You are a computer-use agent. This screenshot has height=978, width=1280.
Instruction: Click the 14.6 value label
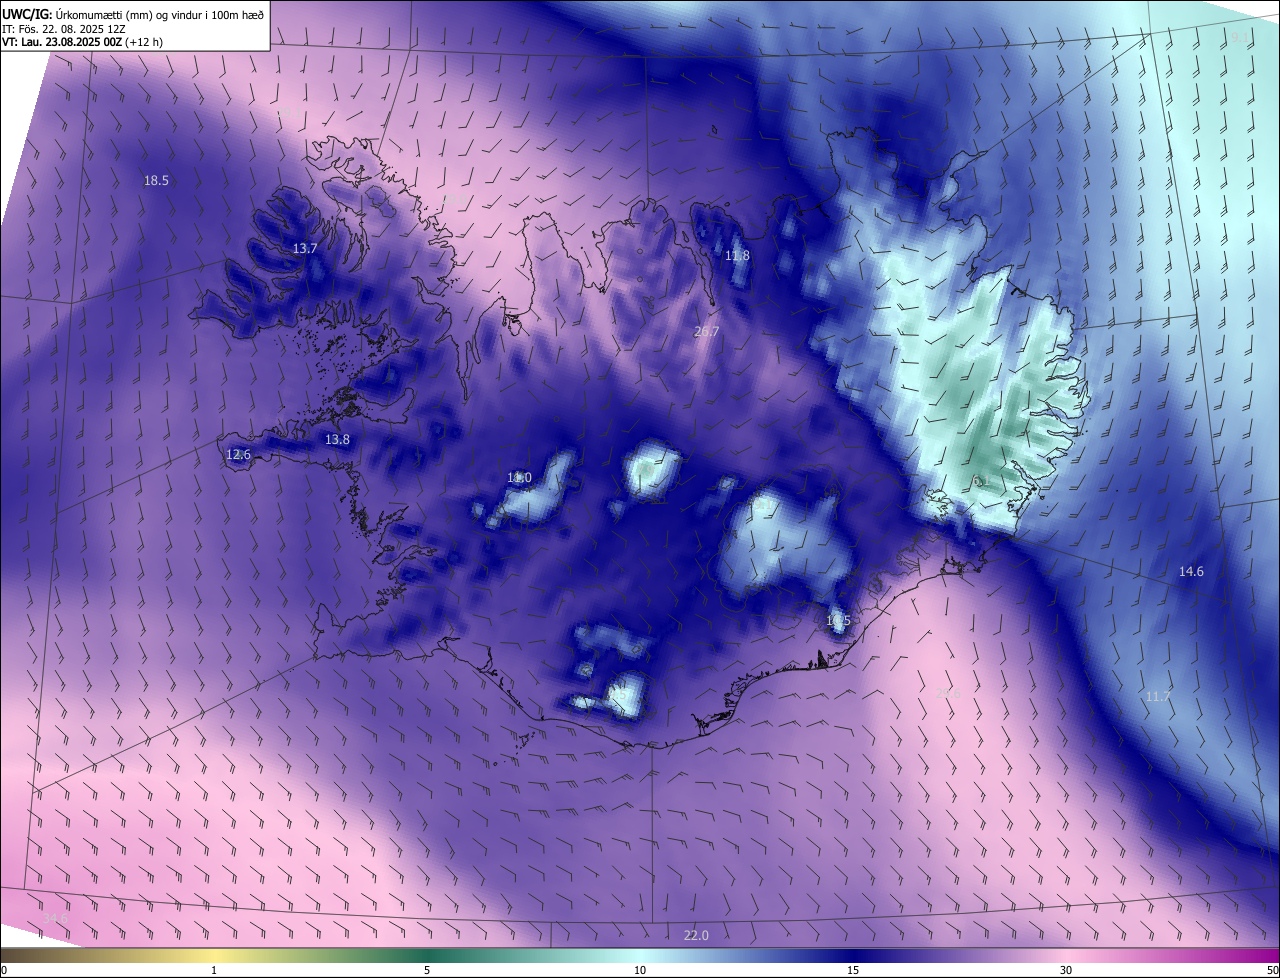click(1191, 572)
